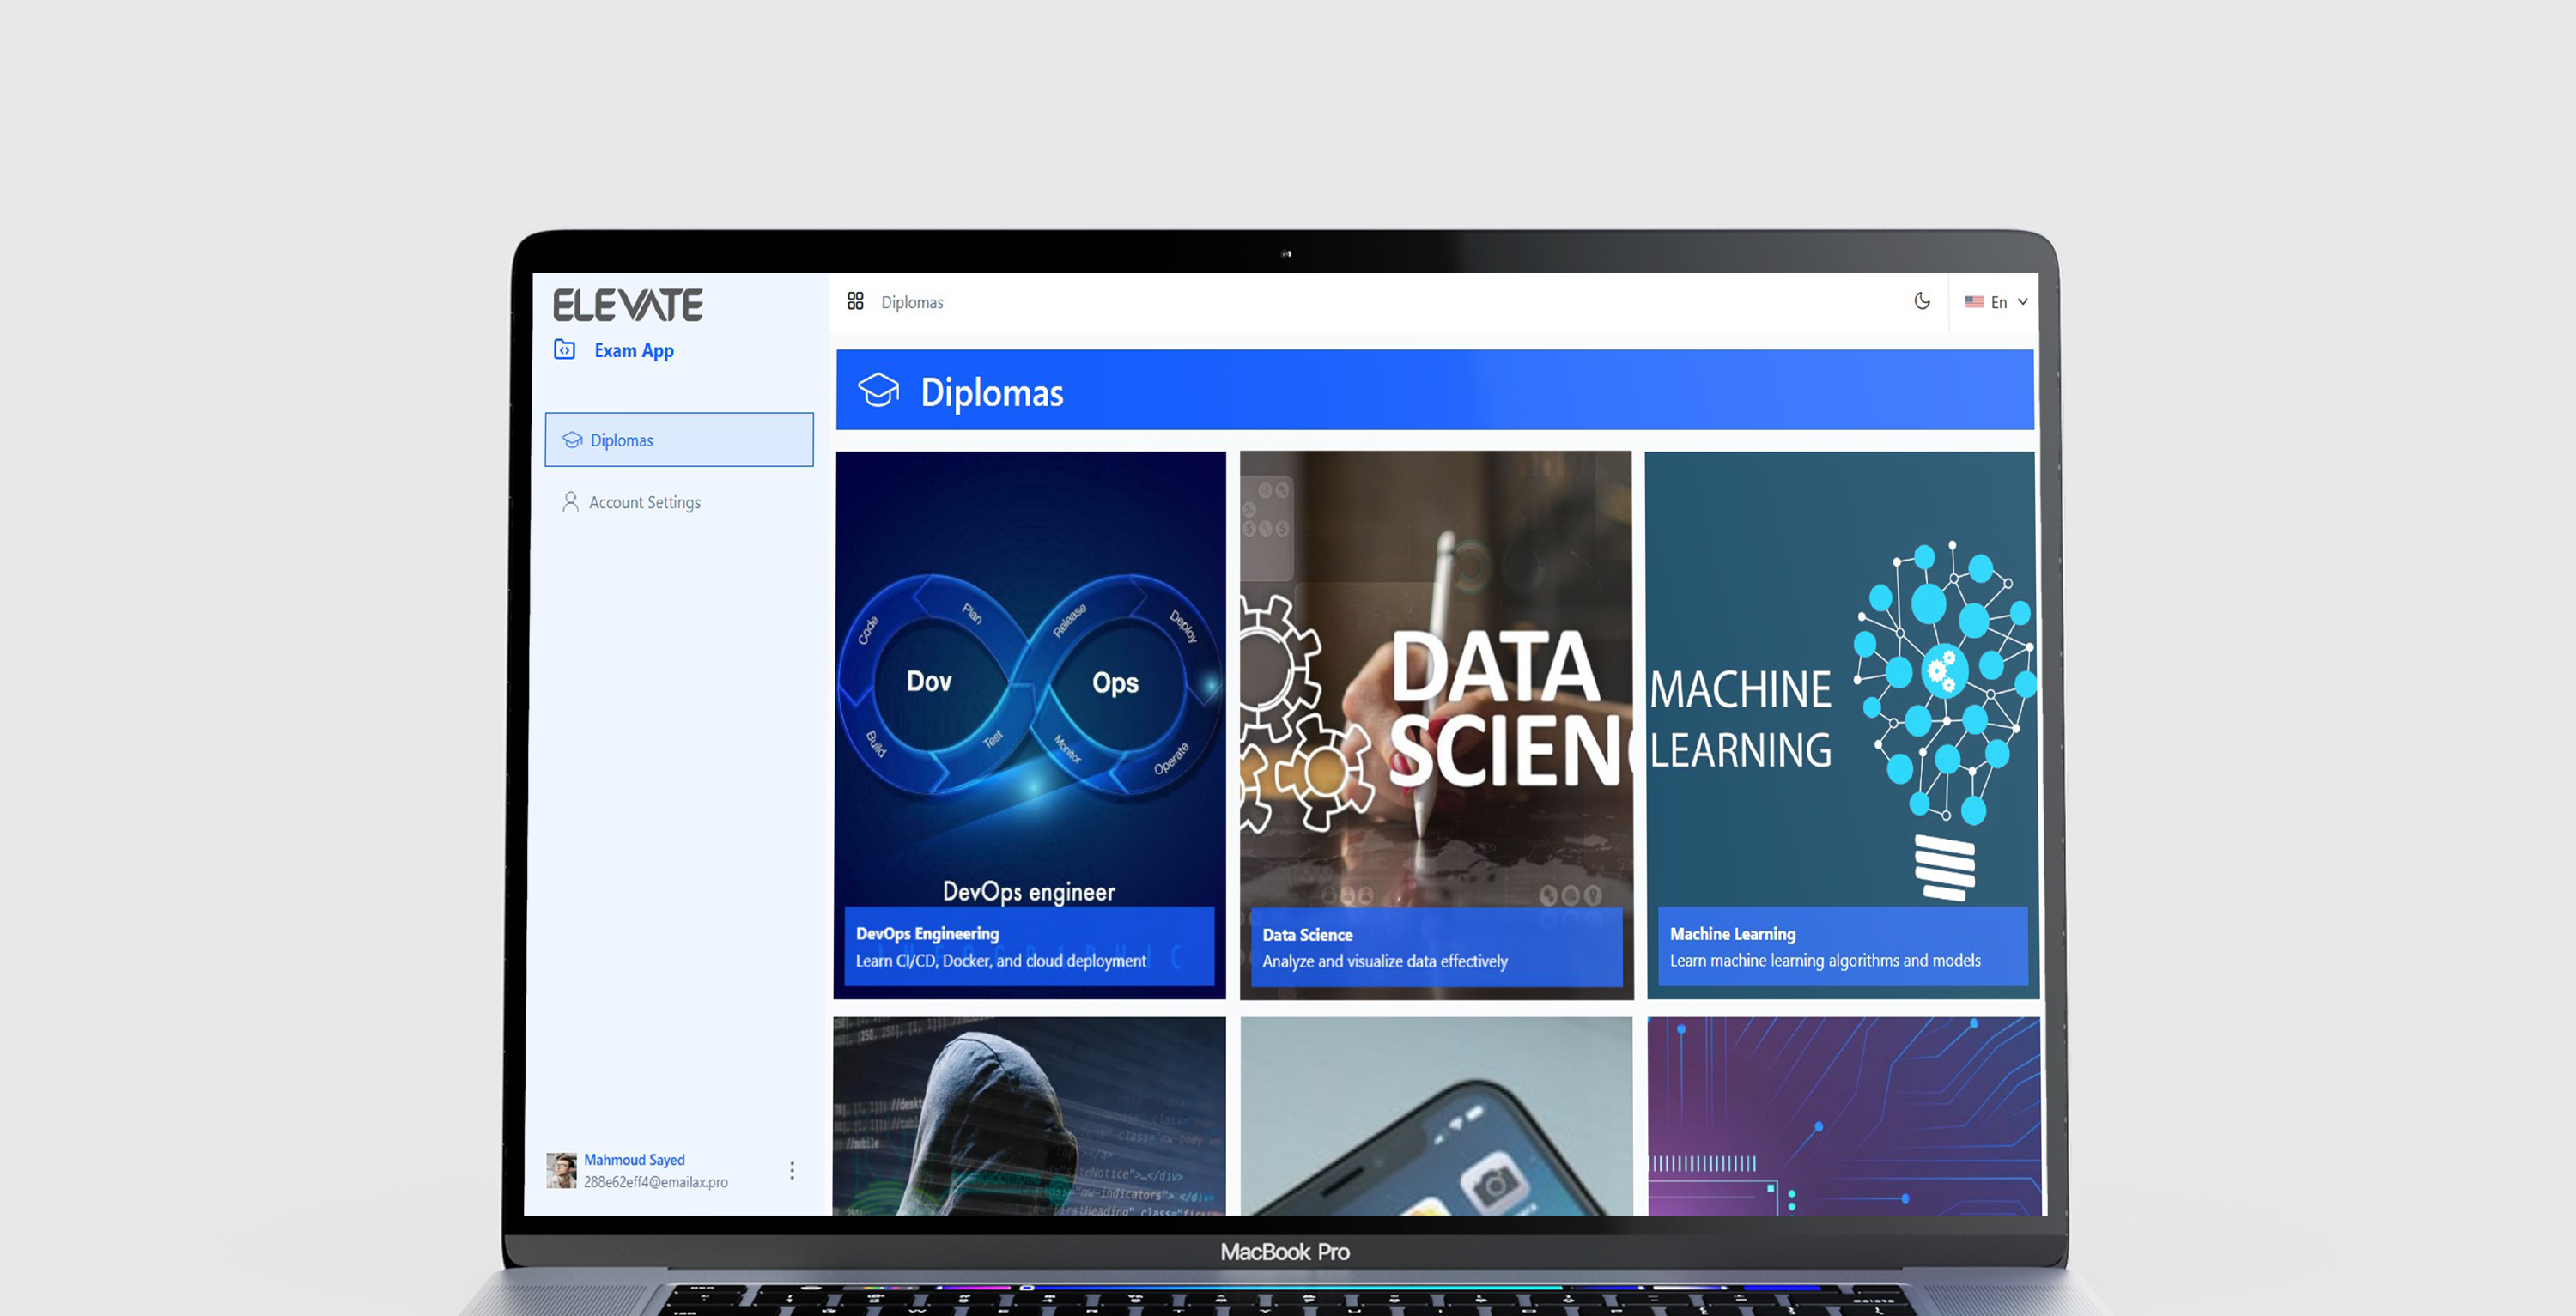This screenshot has height=1316, width=2576.
Task: Select Diplomas in the sidebar
Action: coord(679,440)
